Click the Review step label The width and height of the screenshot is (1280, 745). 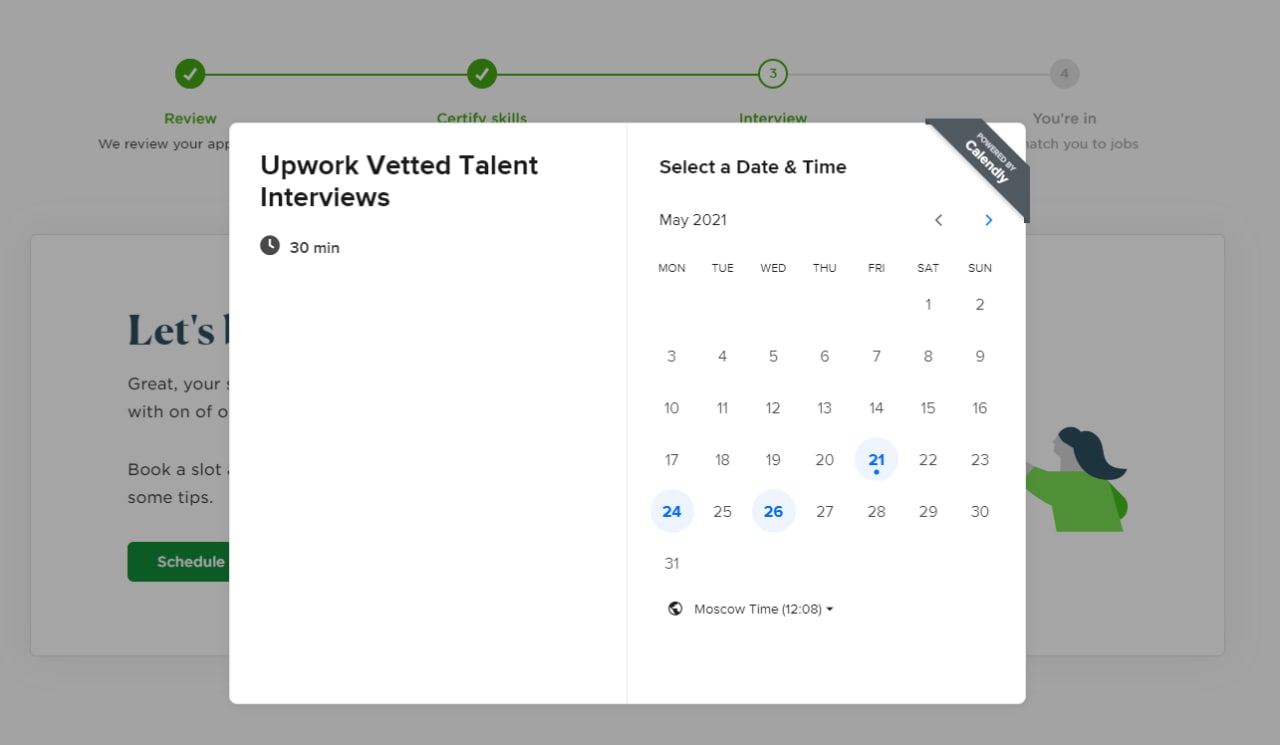(190, 118)
